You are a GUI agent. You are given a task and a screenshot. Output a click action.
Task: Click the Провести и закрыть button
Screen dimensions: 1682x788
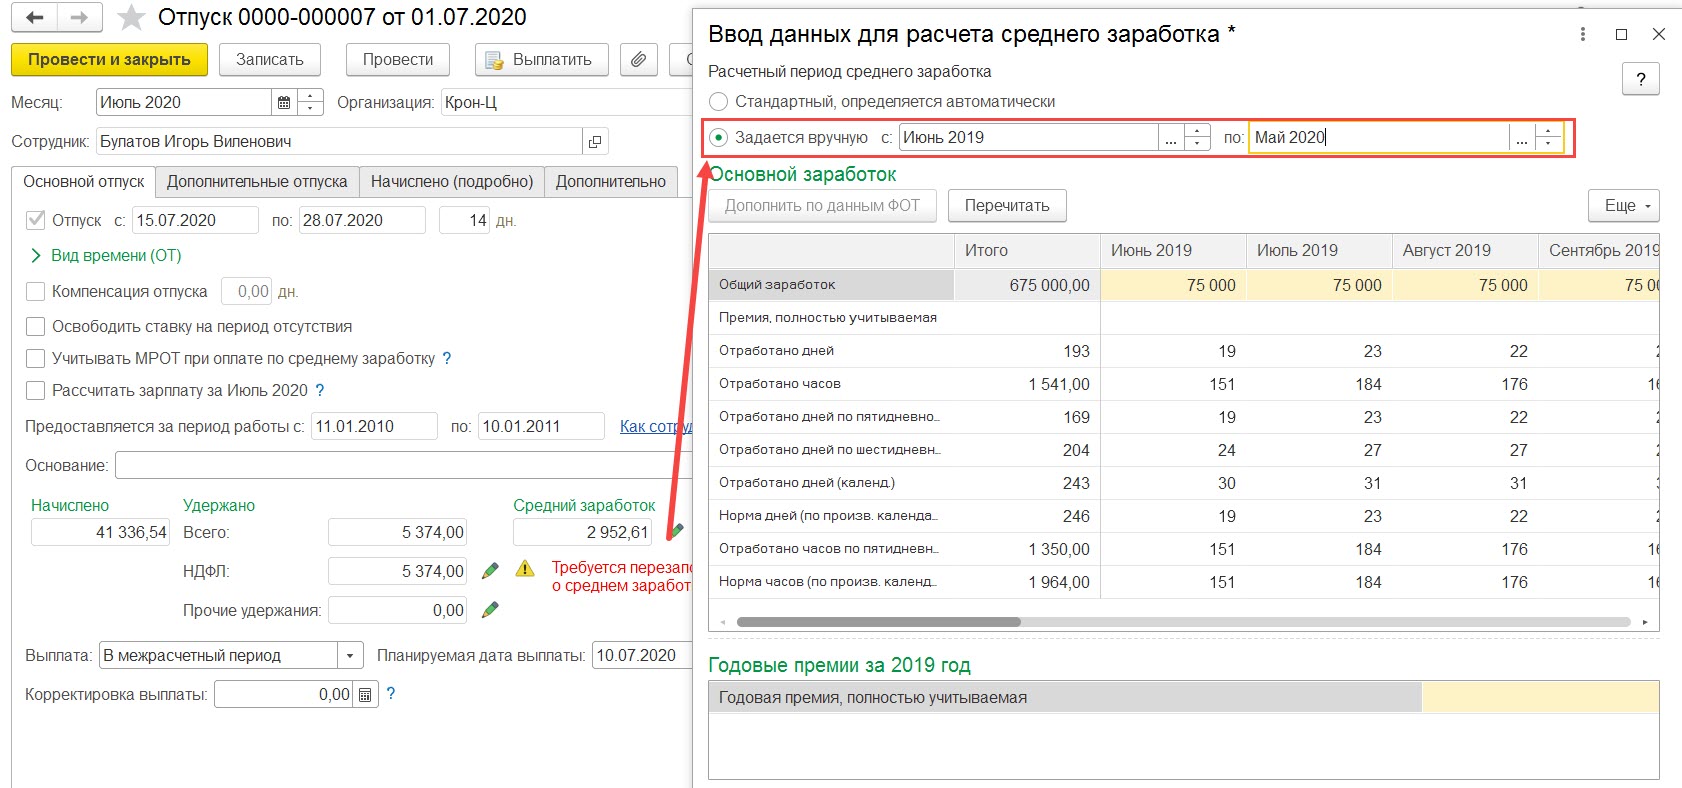[x=109, y=60]
